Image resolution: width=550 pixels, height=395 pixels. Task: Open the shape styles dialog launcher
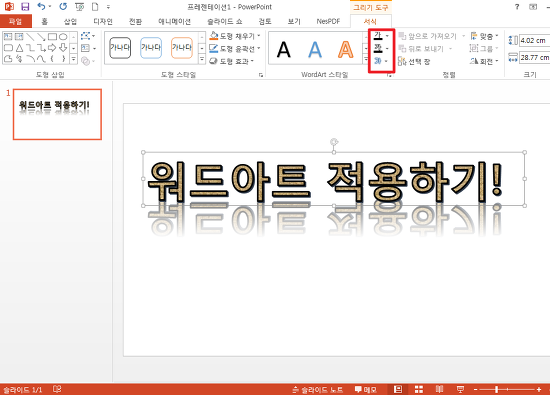tap(261, 75)
